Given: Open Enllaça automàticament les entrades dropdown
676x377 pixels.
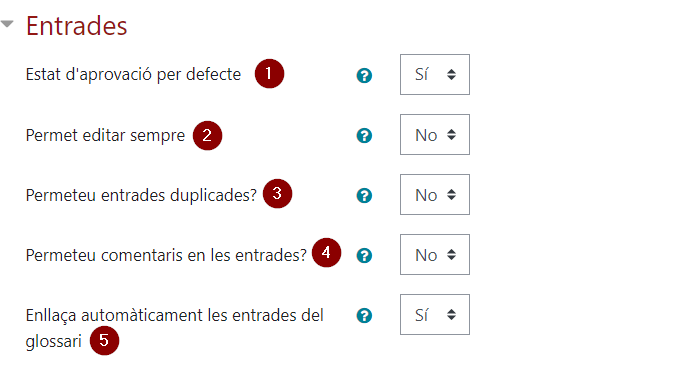Looking at the screenshot, I should pos(435,314).
